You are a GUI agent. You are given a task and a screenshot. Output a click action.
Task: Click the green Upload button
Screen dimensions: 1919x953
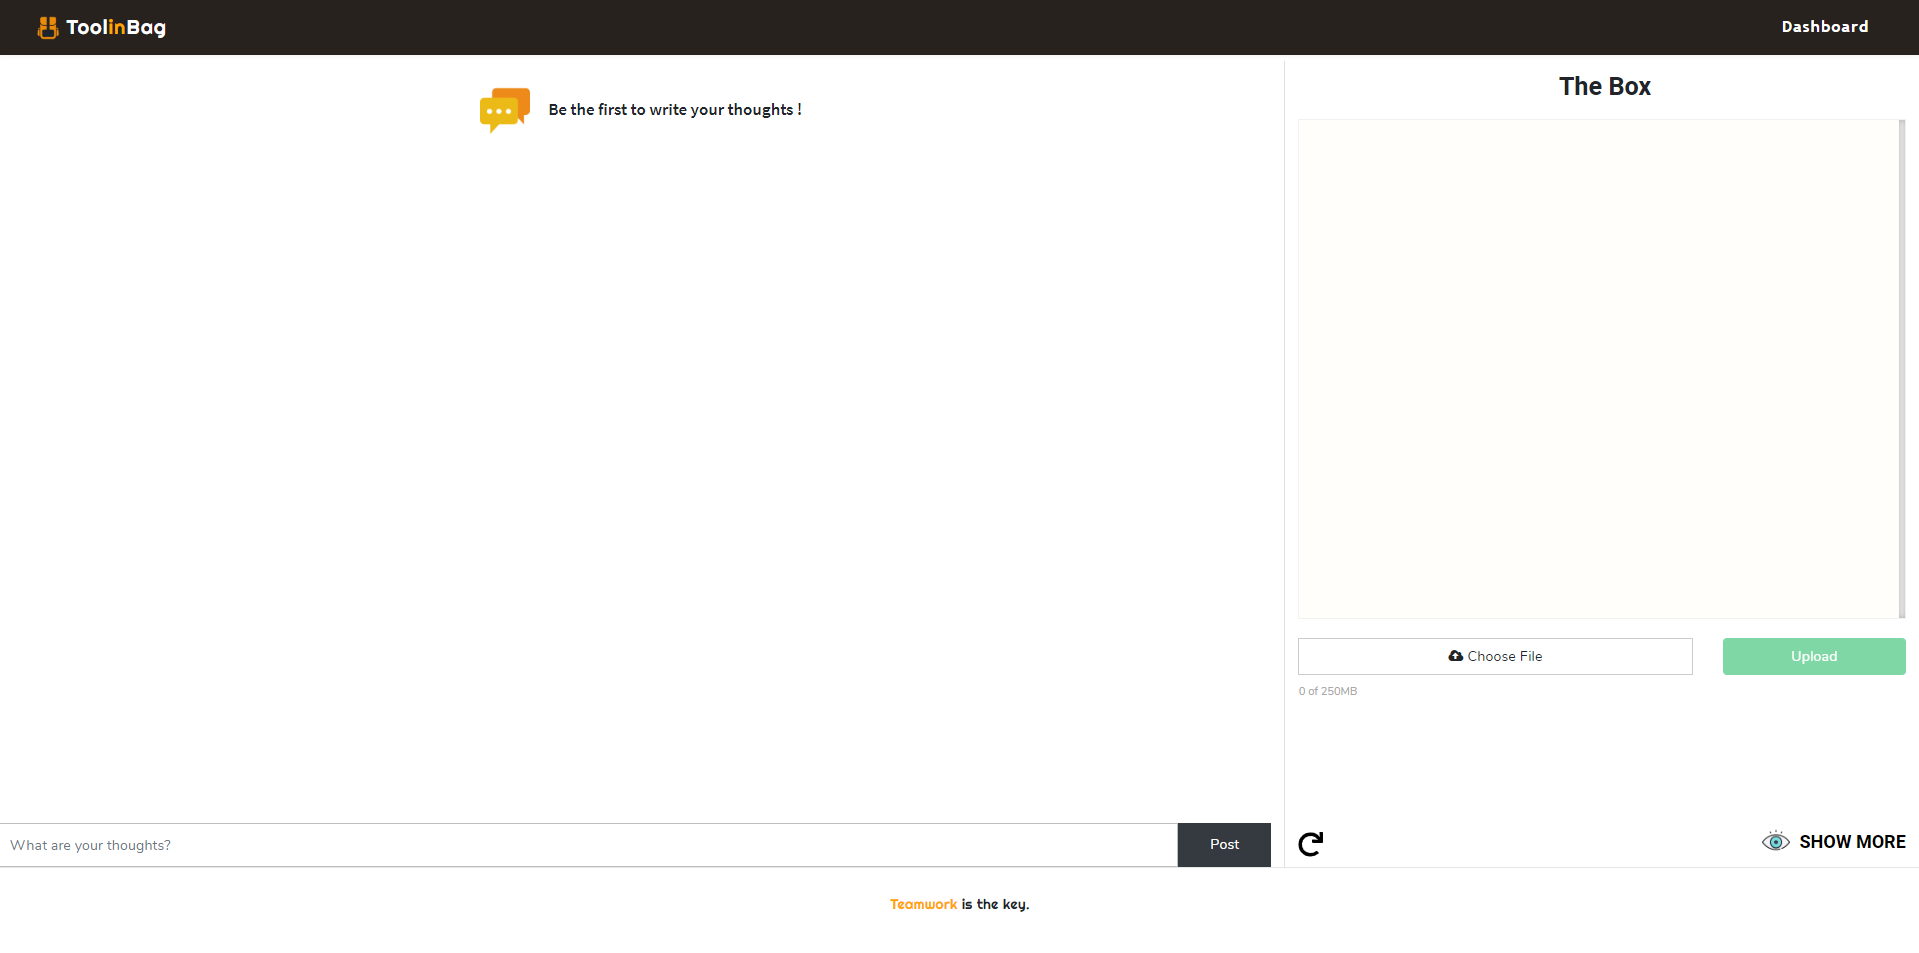coord(1814,656)
